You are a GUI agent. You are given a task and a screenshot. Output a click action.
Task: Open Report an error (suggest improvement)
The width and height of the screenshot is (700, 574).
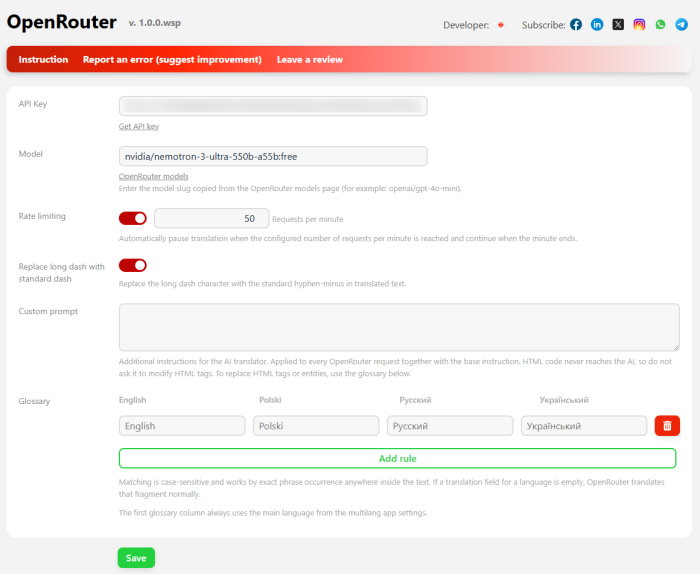(172, 59)
